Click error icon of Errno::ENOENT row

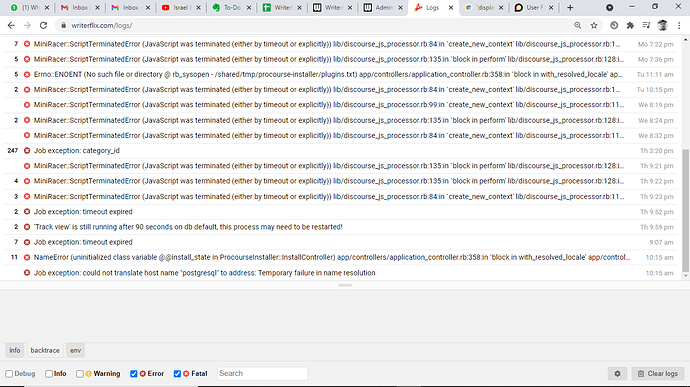pyautogui.click(x=27, y=74)
